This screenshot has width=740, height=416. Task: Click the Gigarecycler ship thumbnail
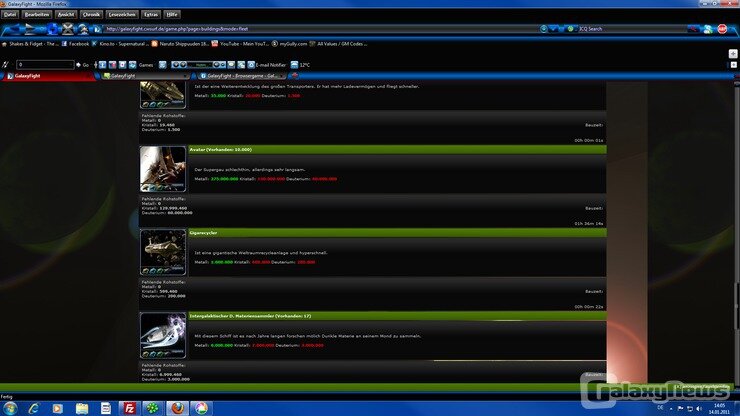tap(163, 252)
